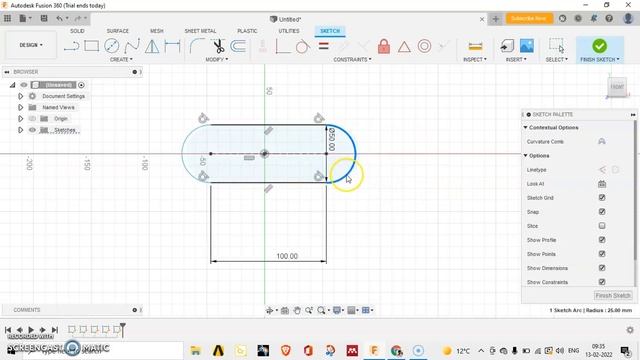Apply the Fix/Unfix lock constraint
640x360 pixels.
[384, 46]
